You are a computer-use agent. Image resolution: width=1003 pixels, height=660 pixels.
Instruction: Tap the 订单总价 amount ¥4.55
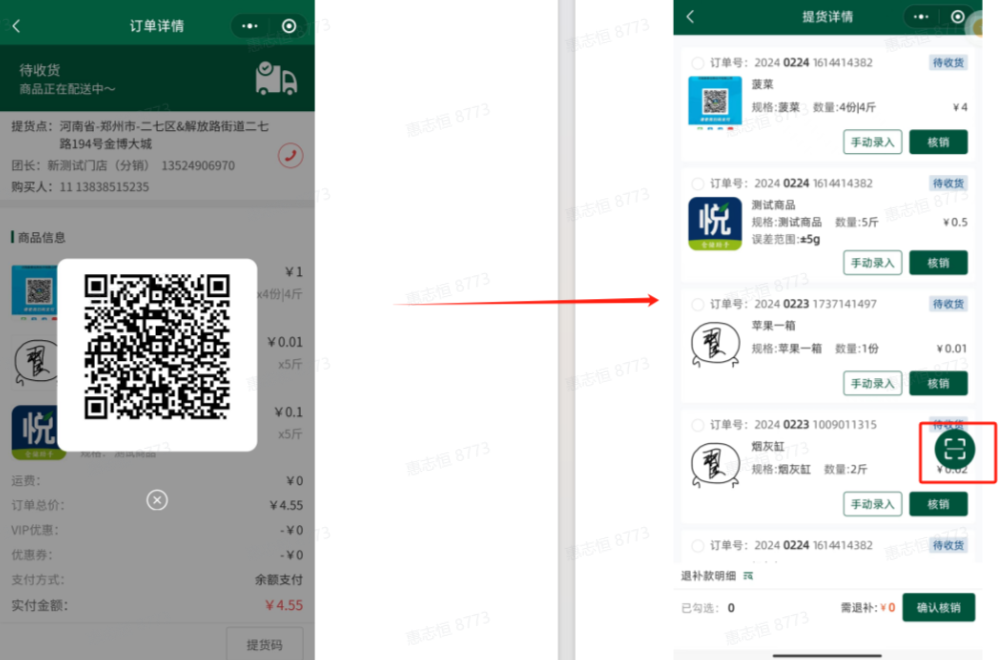pyautogui.click(x=287, y=505)
